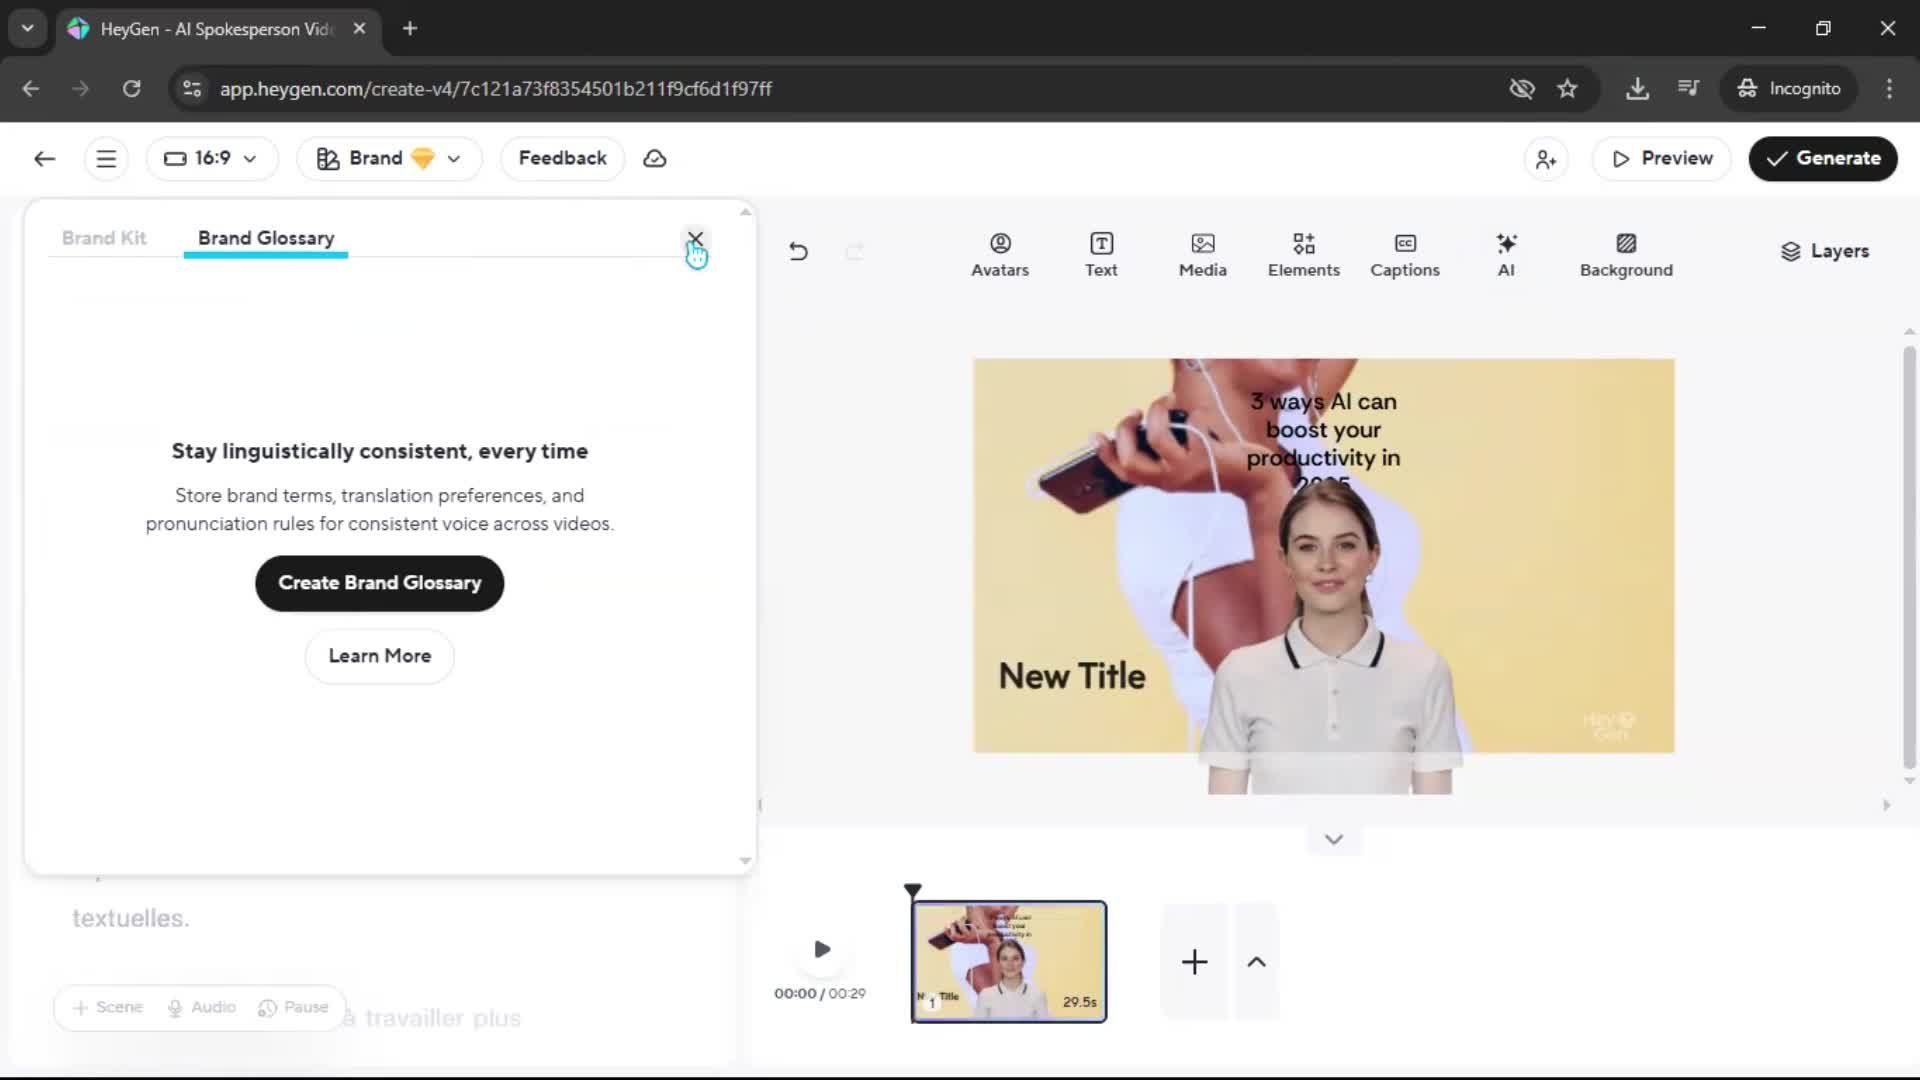Expand the 16:9 aspect ratio dropdown
Viewport: 1920px width, 1080px height.
point(211,158)
